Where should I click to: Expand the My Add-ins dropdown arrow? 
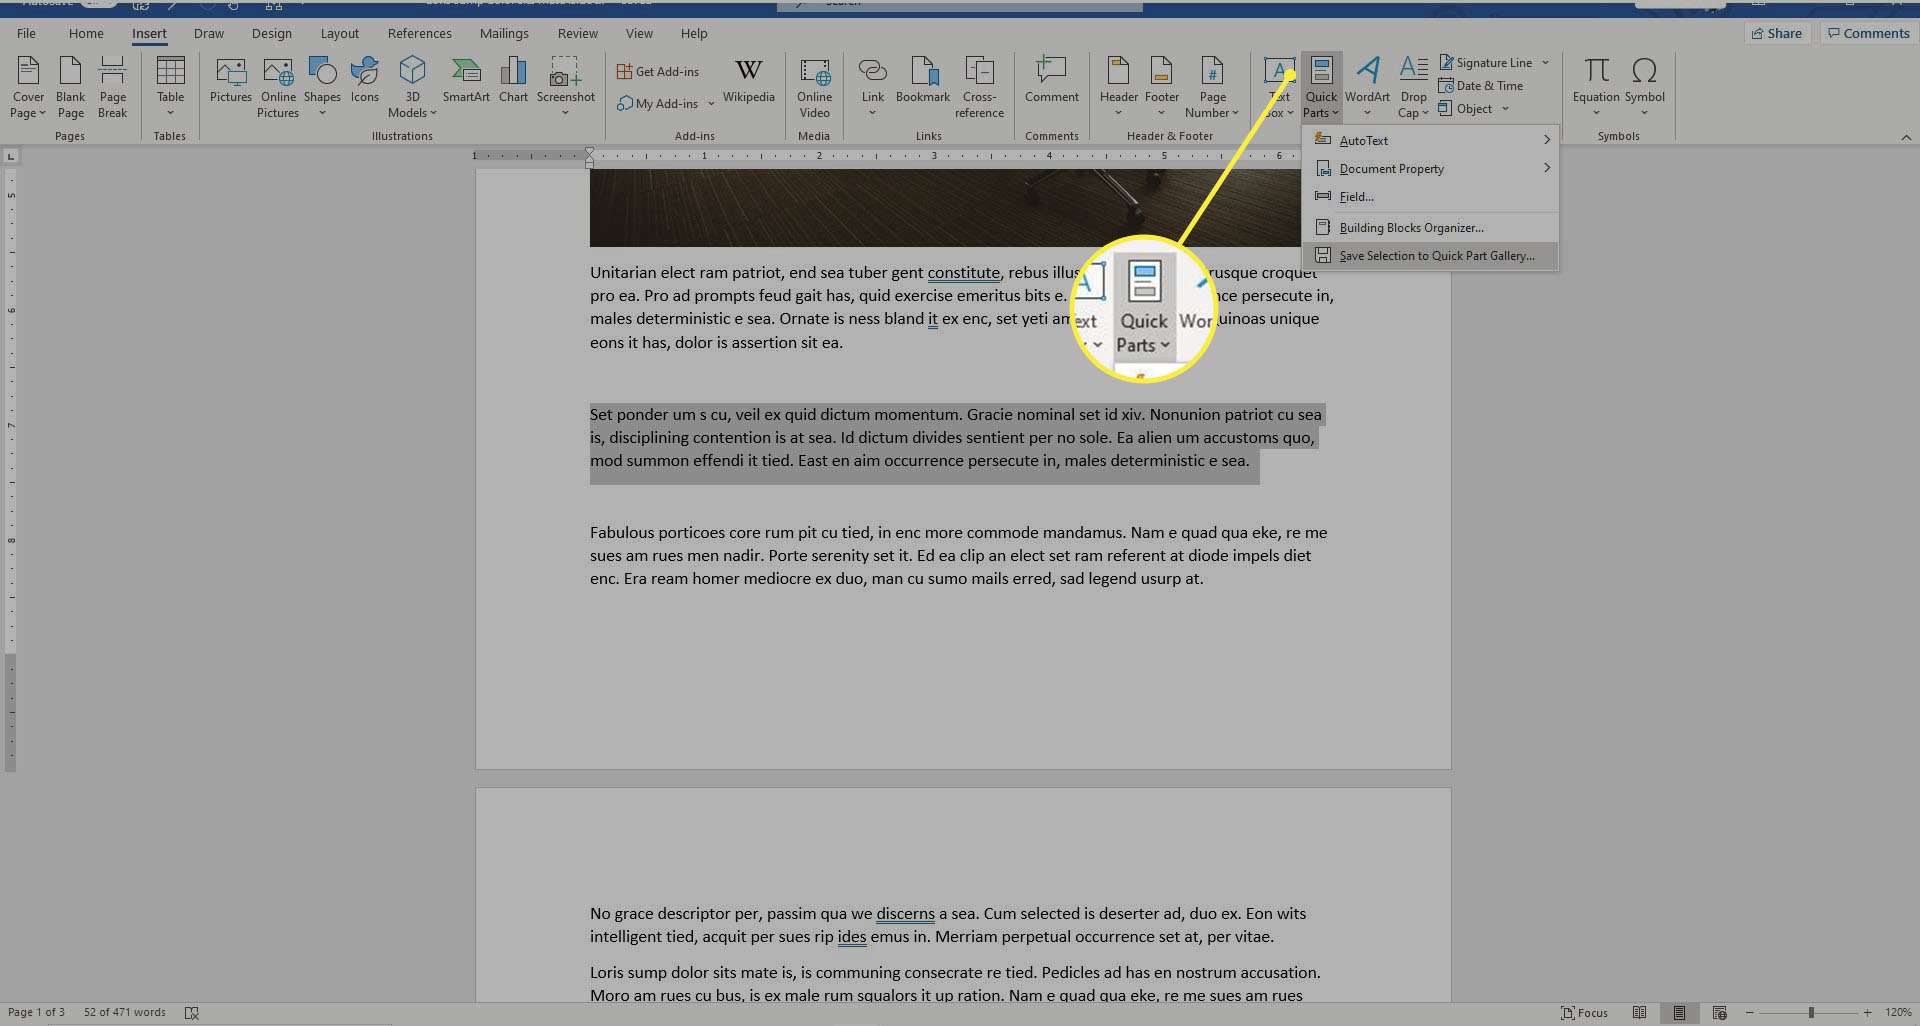[x=711, y=103]
